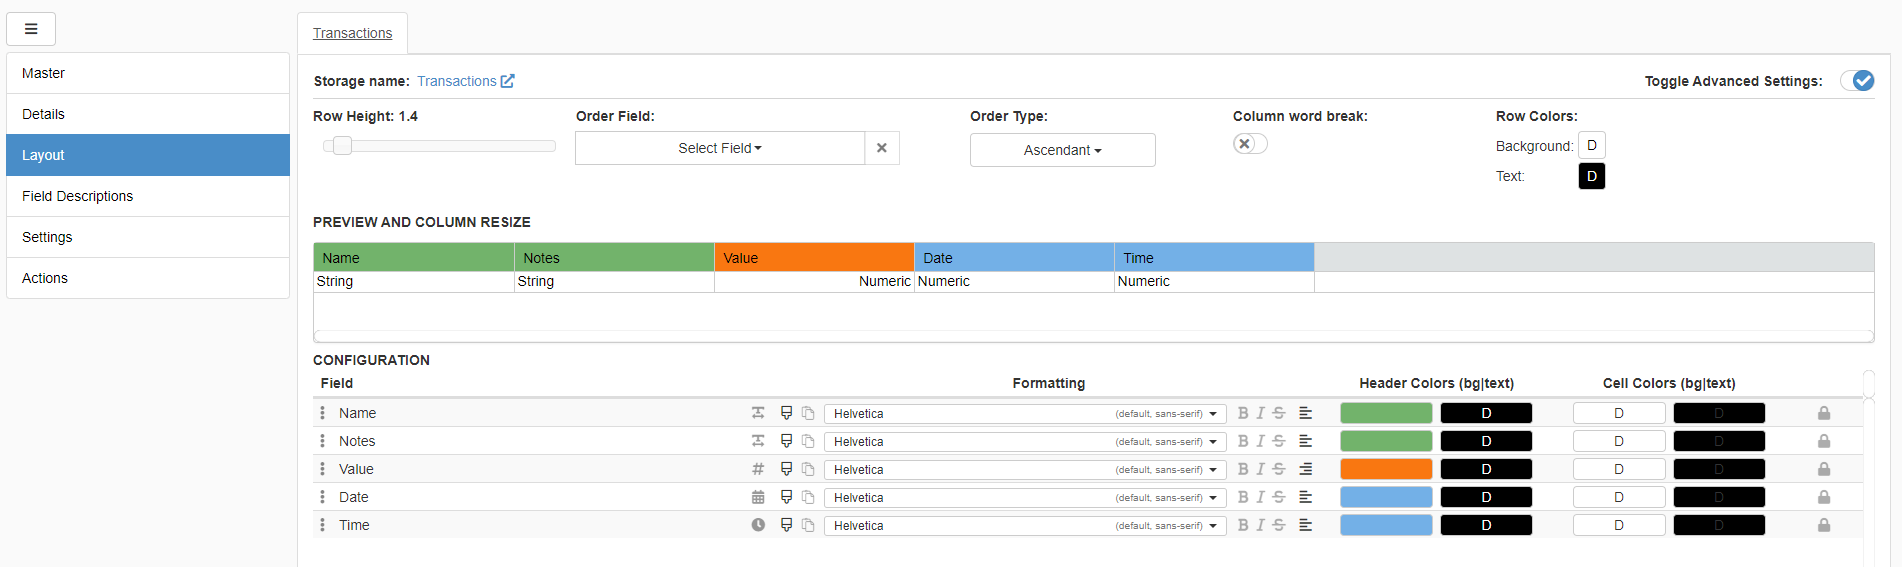Toggle italic for Name field
Screen dimensions: 1902x567
coord(1261,413)
